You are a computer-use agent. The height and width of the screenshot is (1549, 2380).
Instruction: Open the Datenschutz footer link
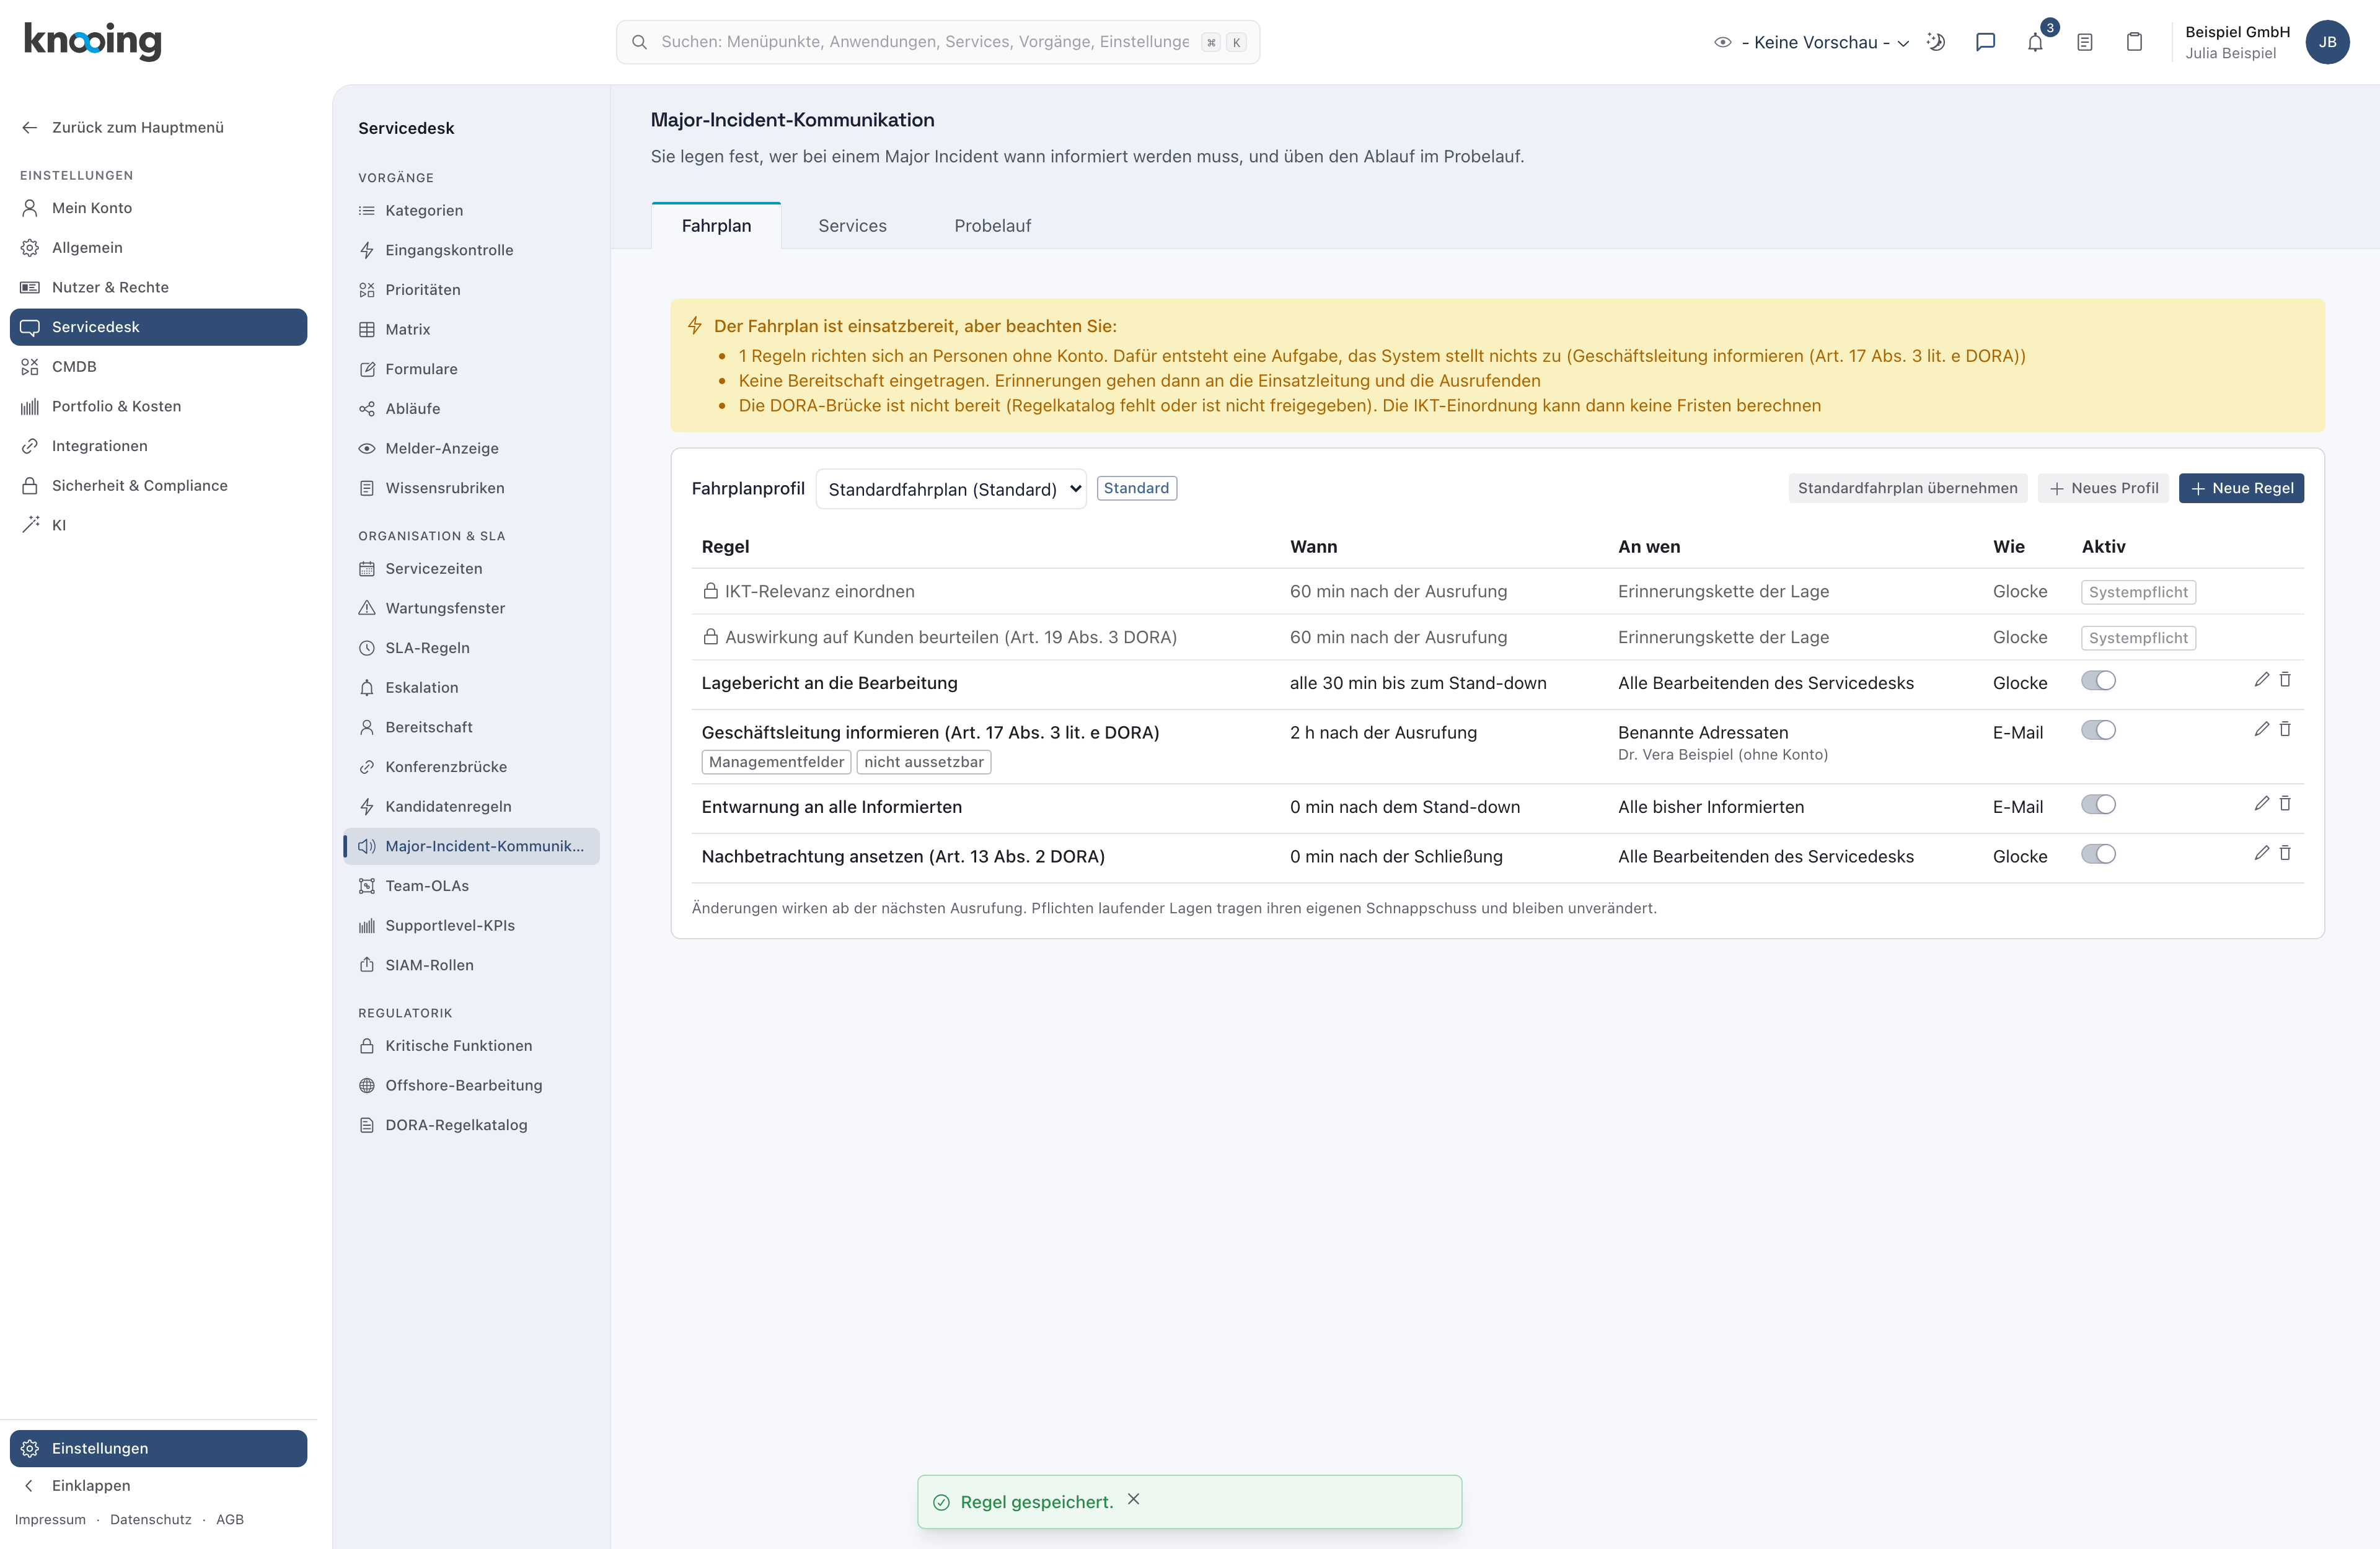[151, 1519]
